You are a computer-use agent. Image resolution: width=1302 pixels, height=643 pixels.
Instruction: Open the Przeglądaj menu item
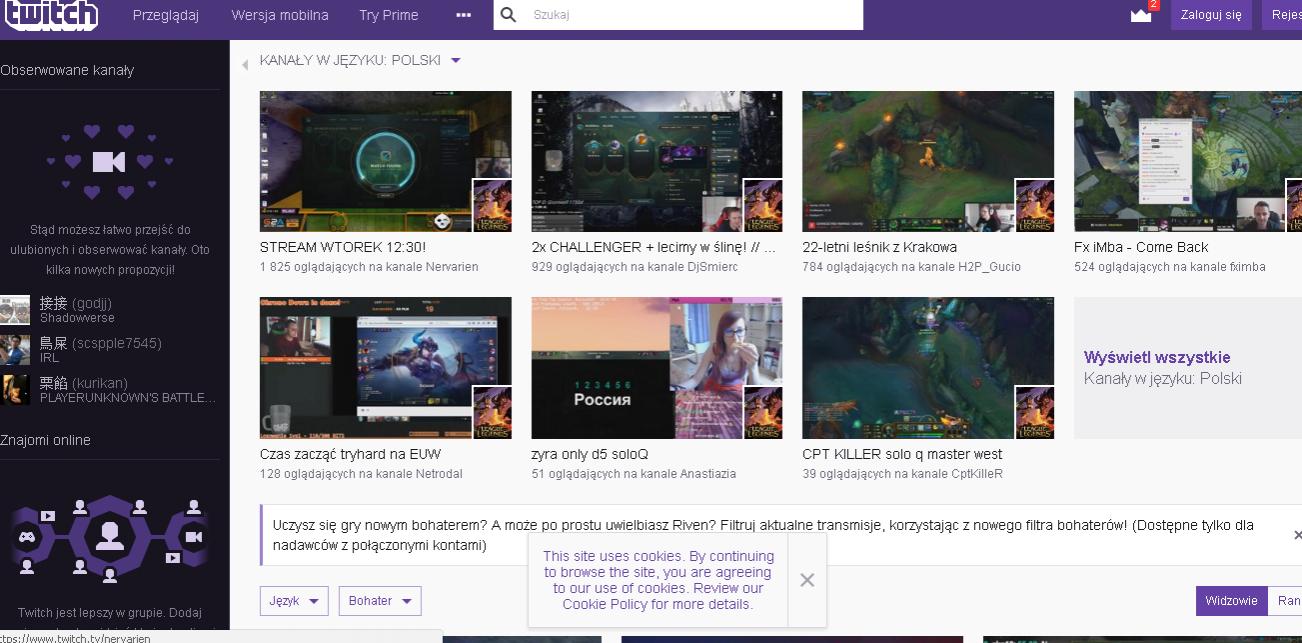[x=166, y=15]
